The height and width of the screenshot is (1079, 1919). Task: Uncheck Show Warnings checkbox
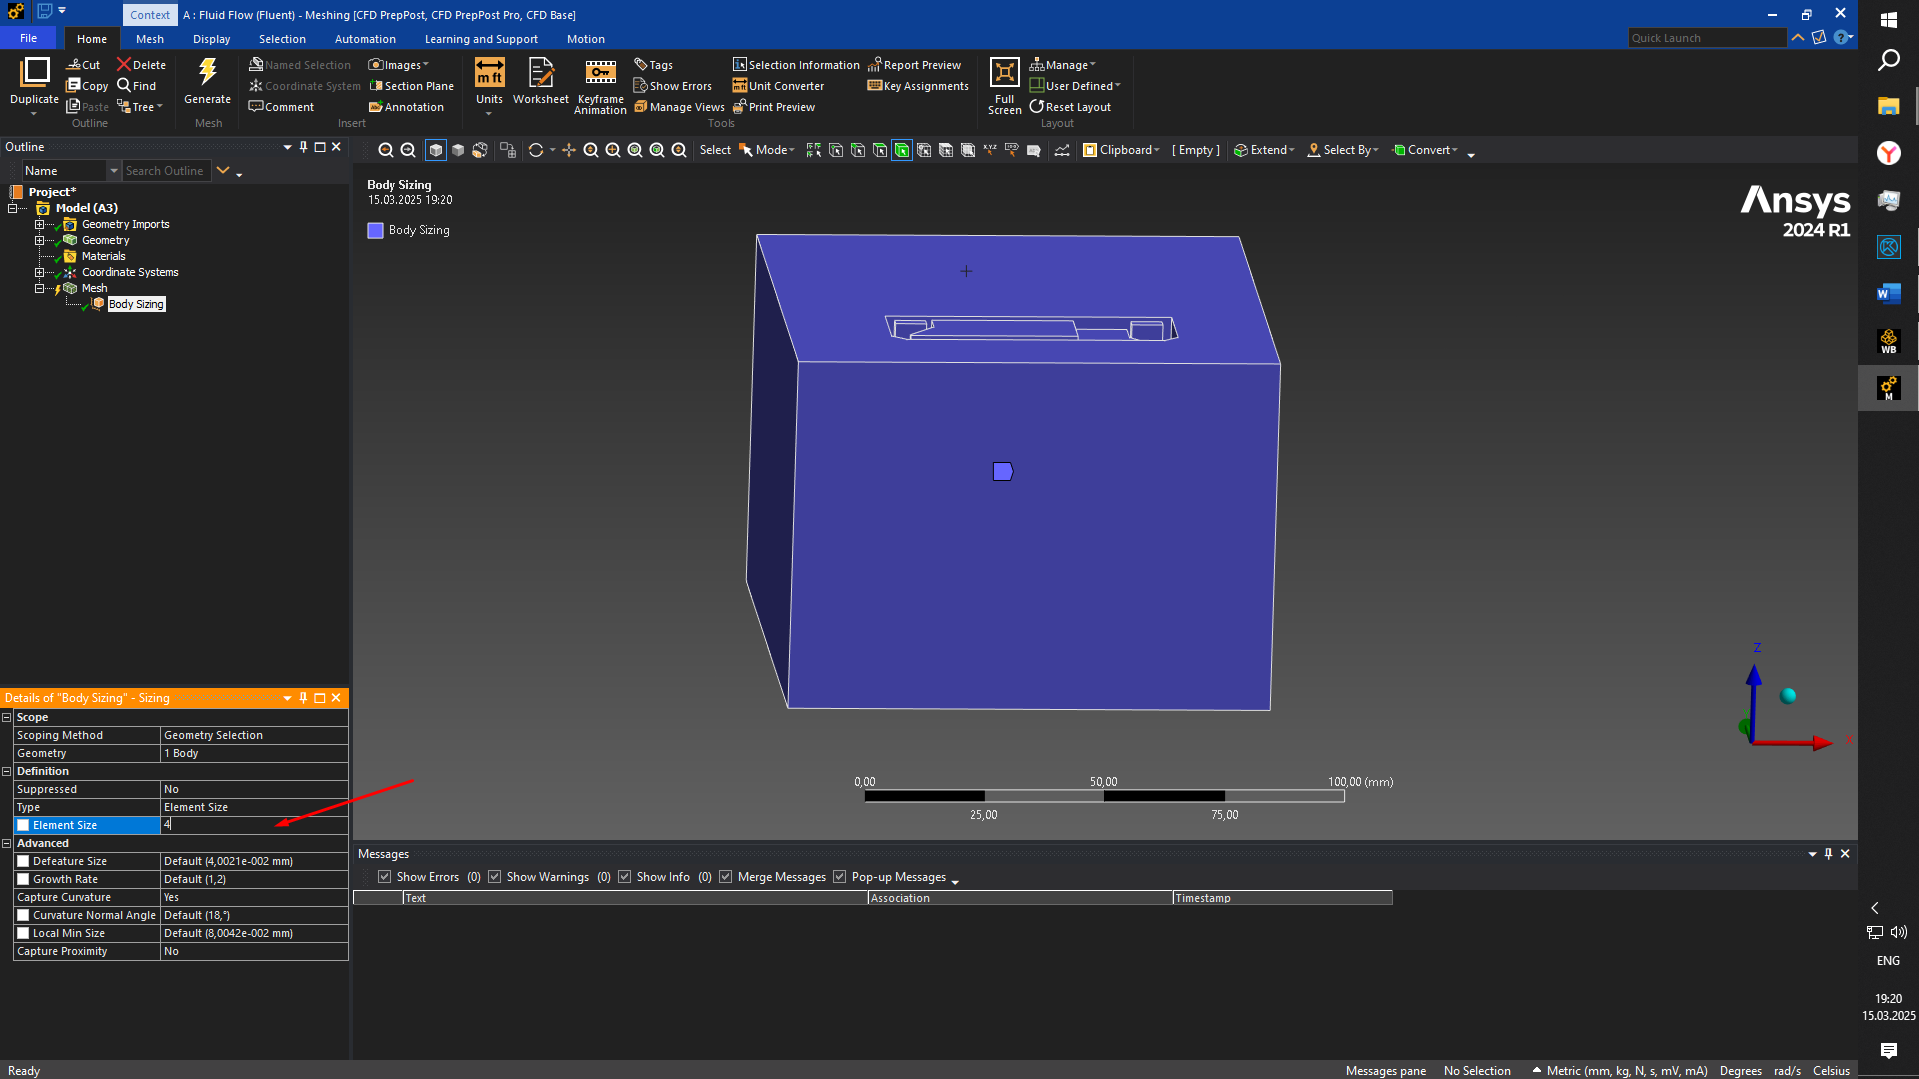coord(494,877)
